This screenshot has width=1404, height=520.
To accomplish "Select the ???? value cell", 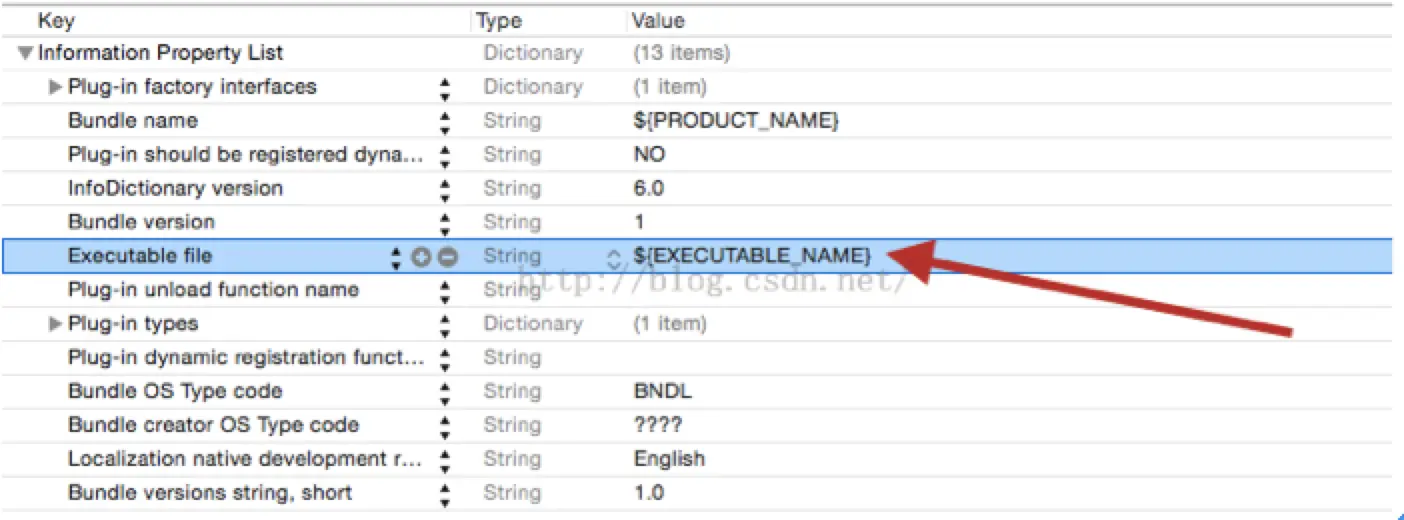I will coord(658,425).
